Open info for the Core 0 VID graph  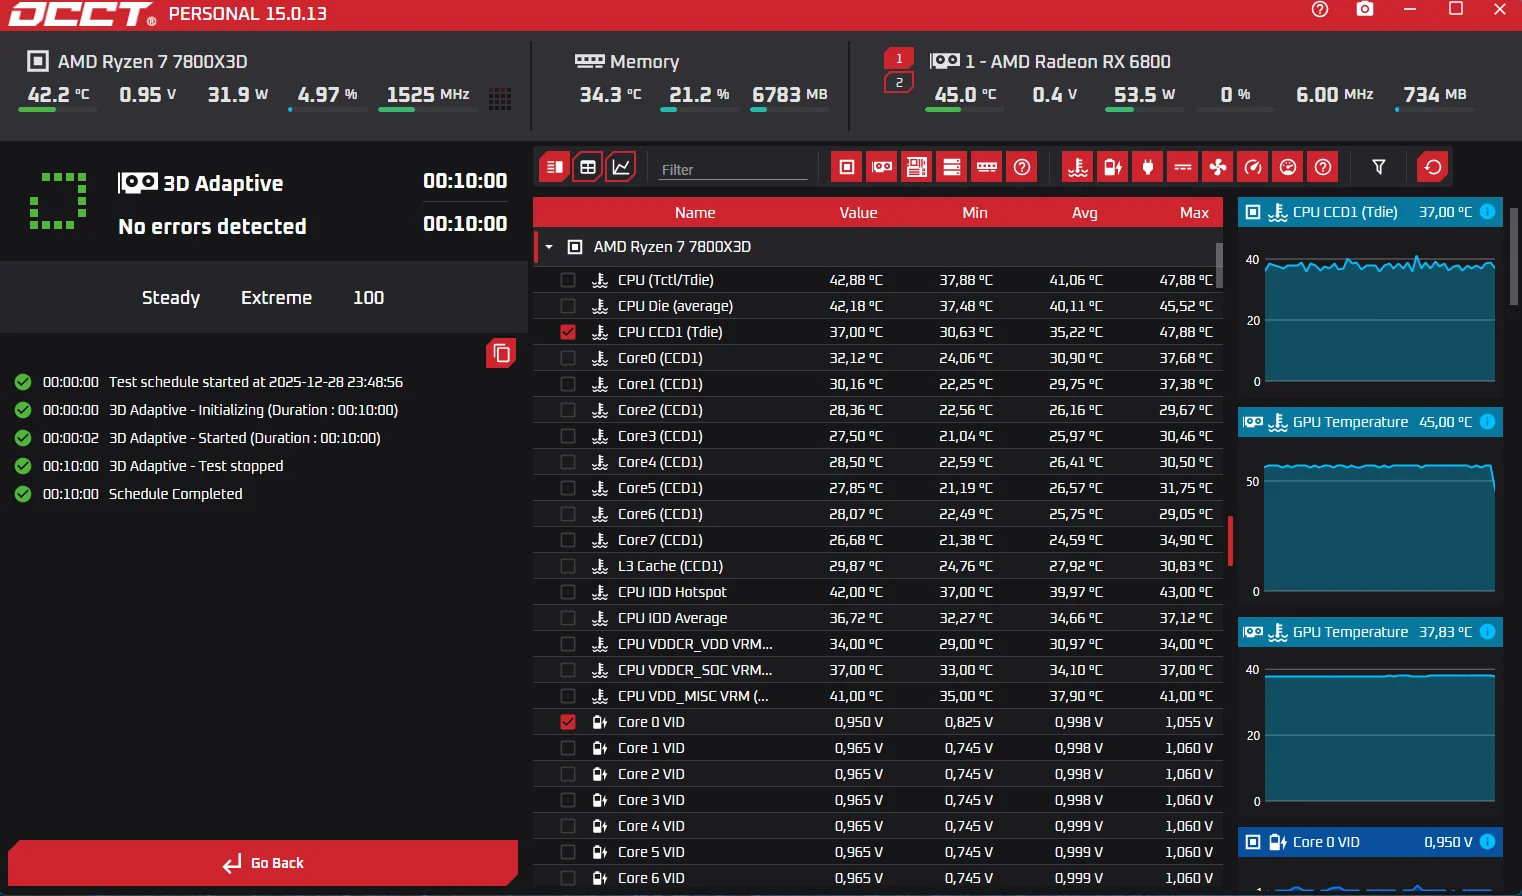tap(1487, 842)
